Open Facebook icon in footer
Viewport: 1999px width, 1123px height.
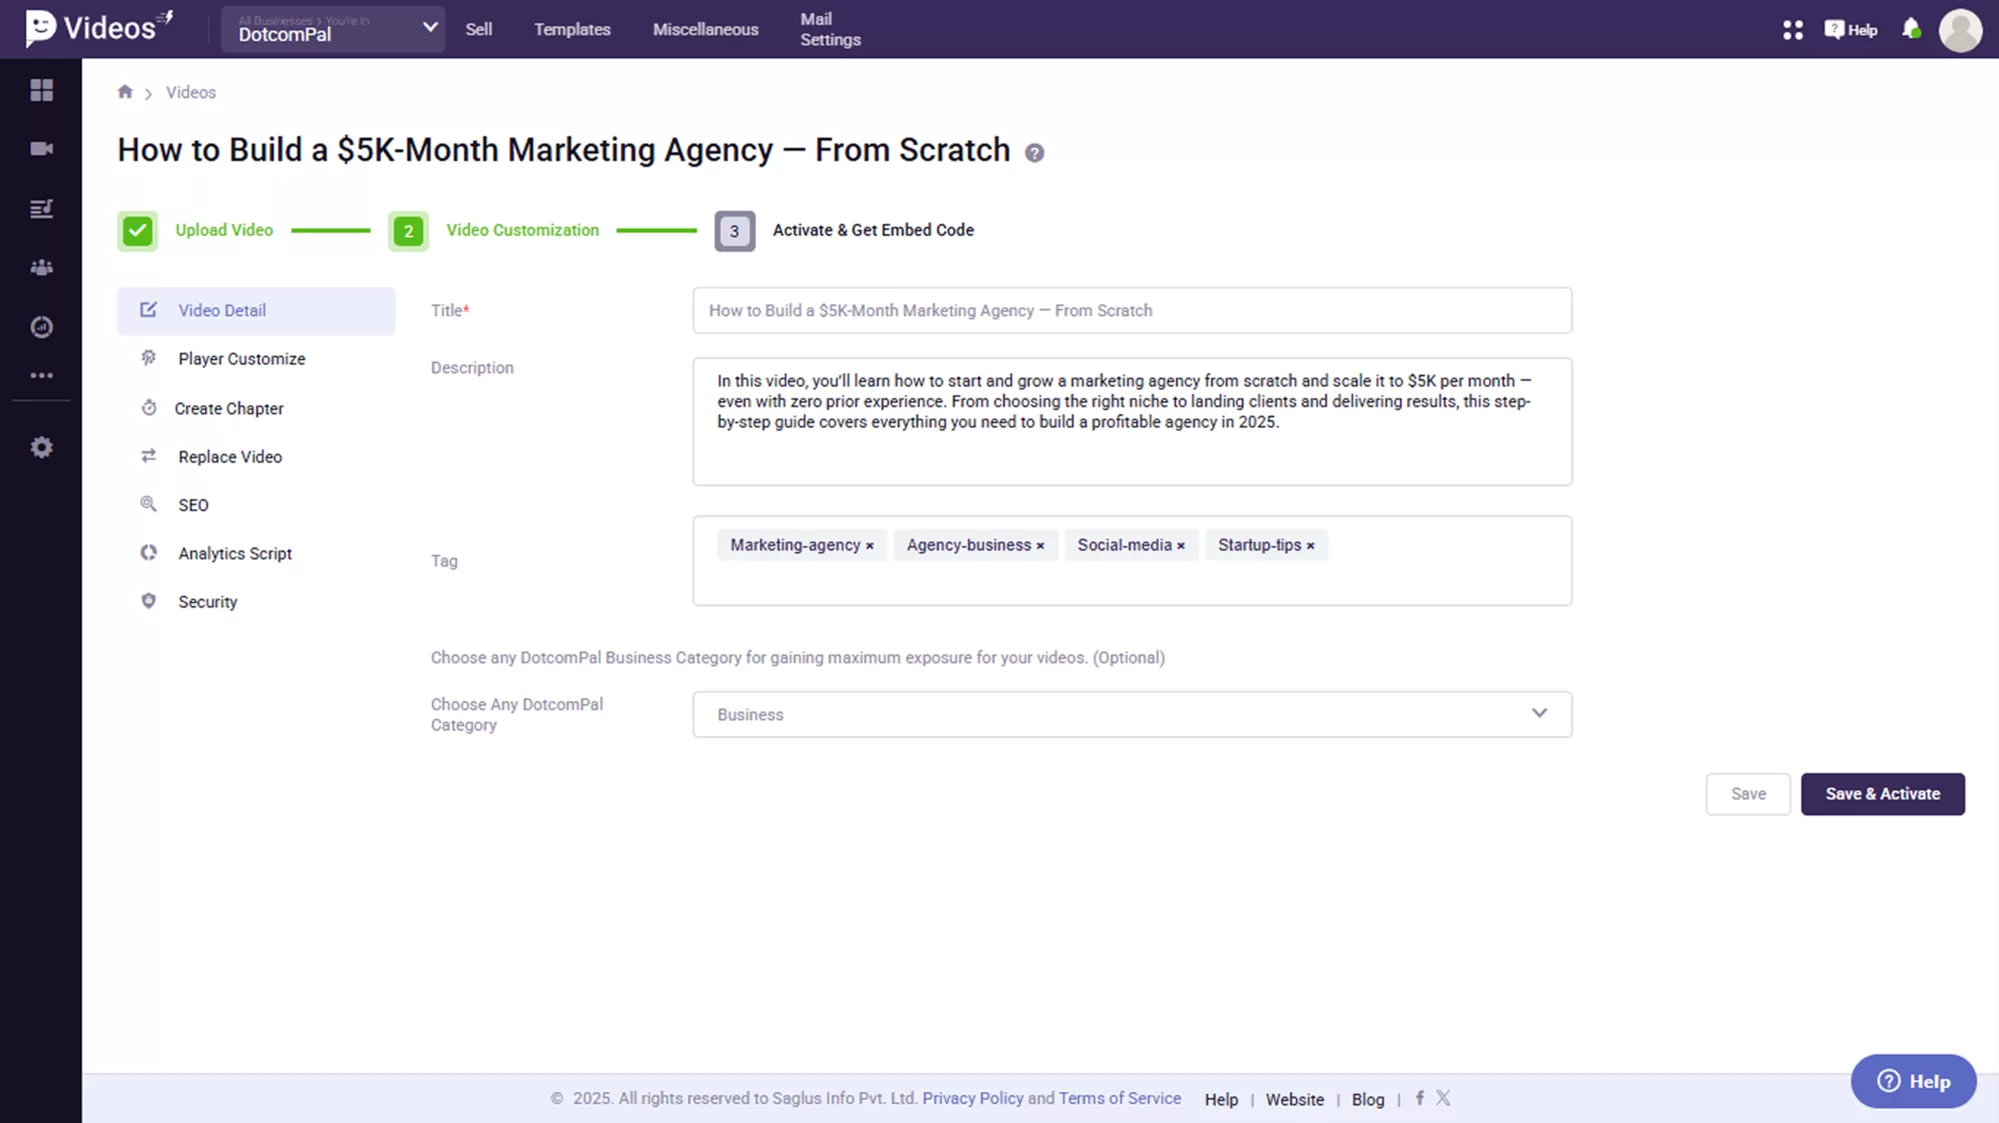[x=1419, y=1098]
